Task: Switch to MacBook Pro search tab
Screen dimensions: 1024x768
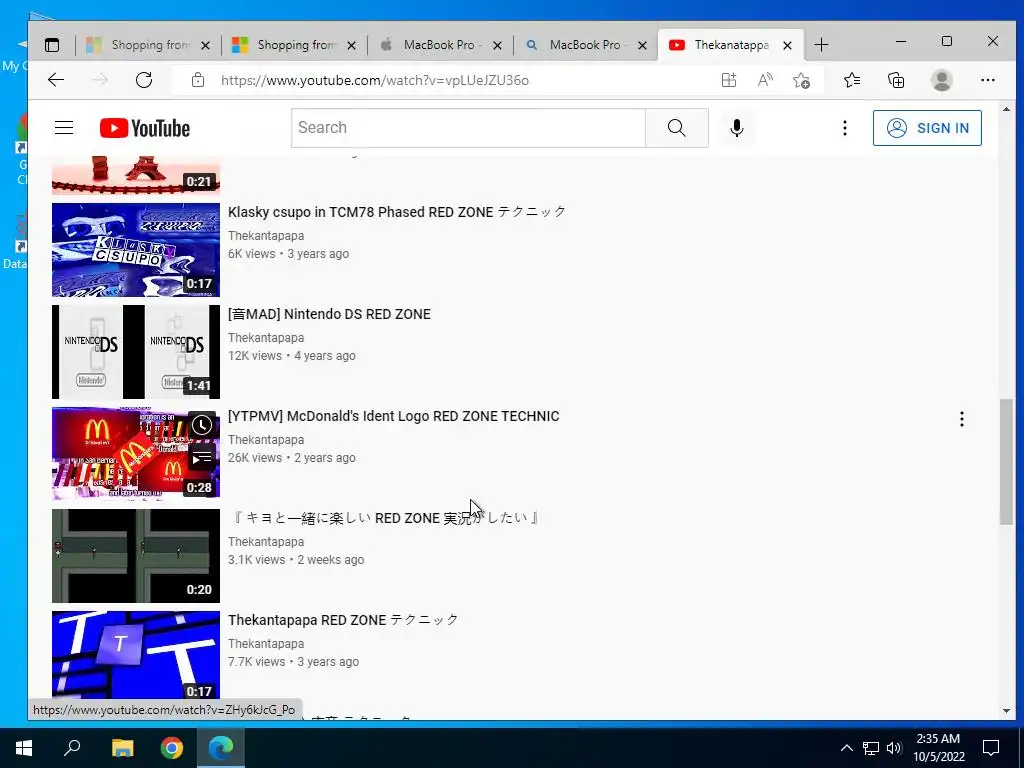Action: point(586,45)
